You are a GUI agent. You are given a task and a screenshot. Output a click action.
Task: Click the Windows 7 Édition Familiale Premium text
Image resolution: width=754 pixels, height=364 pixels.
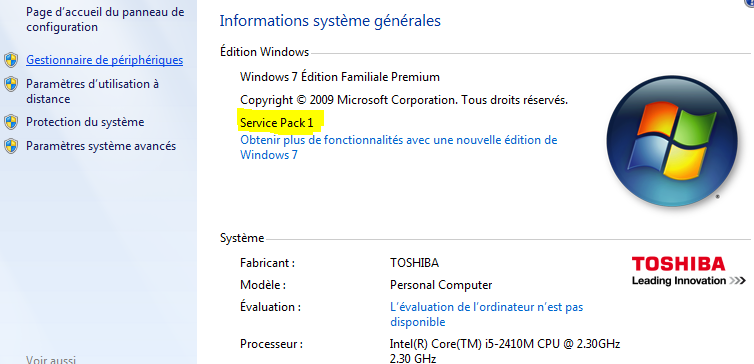pos(340,77)
